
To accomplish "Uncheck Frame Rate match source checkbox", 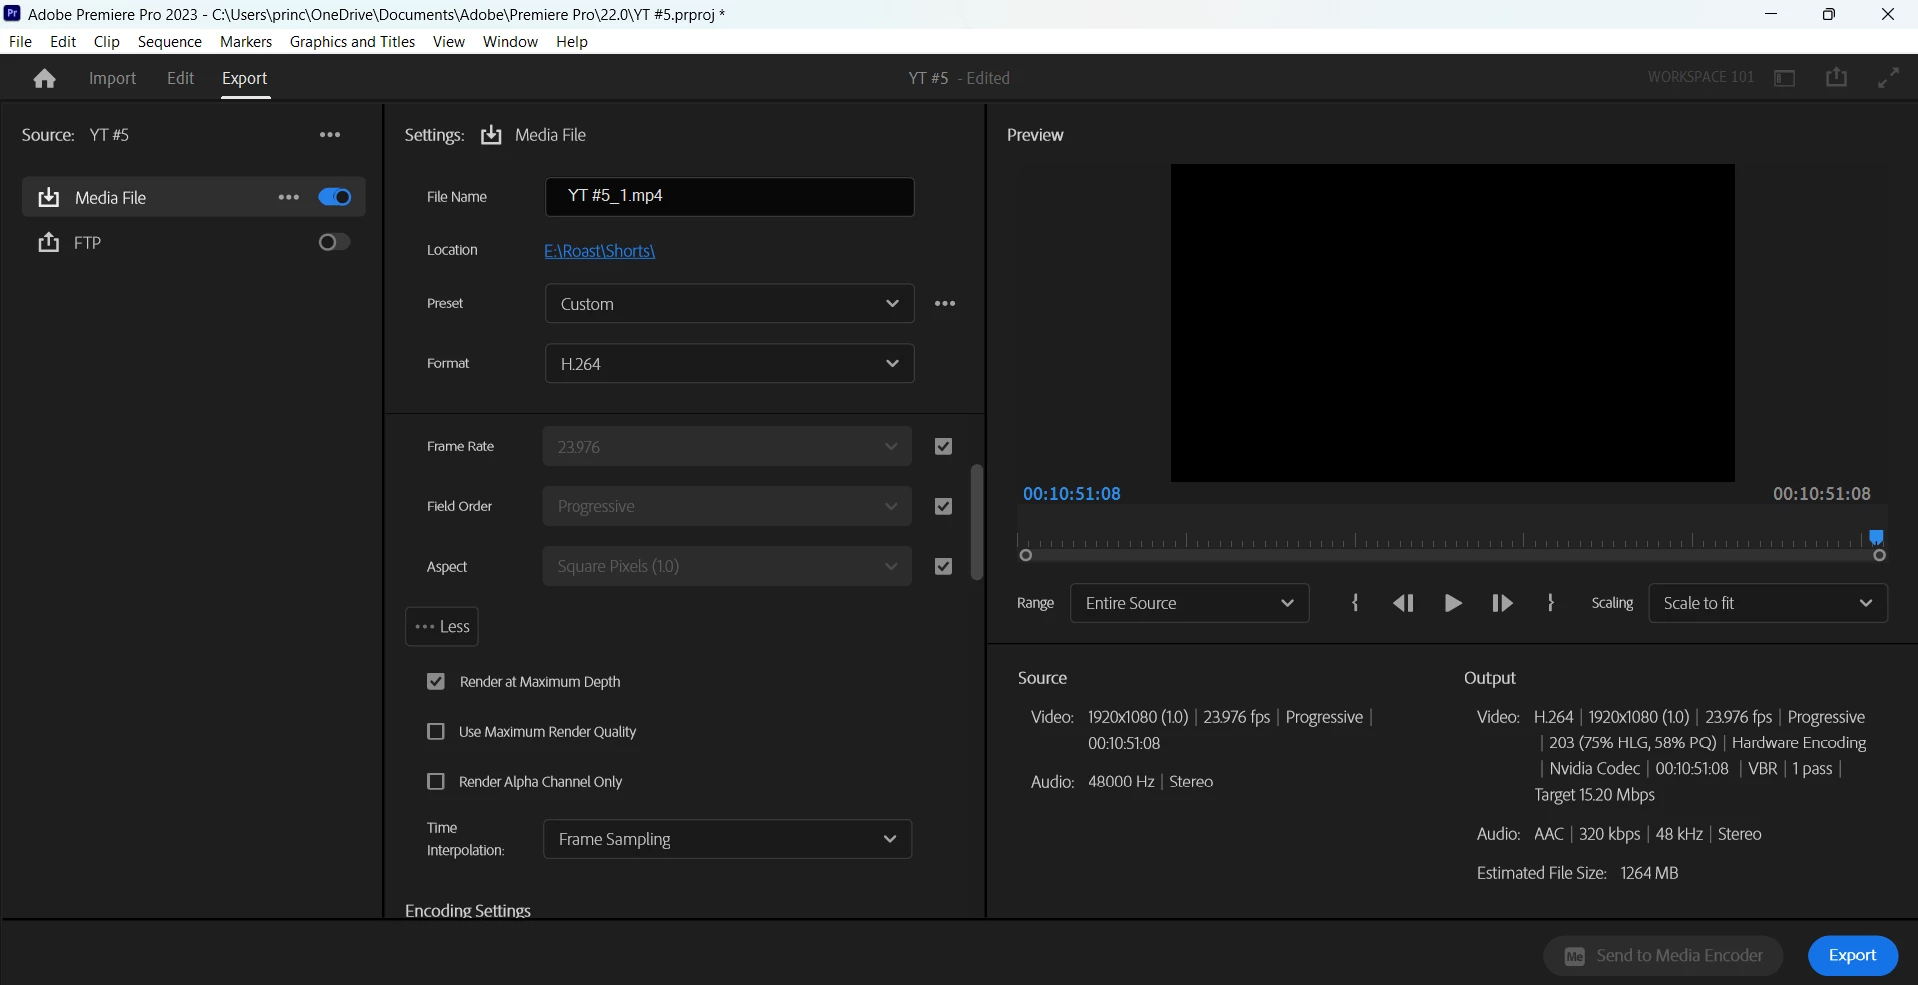I will [944, 447].
